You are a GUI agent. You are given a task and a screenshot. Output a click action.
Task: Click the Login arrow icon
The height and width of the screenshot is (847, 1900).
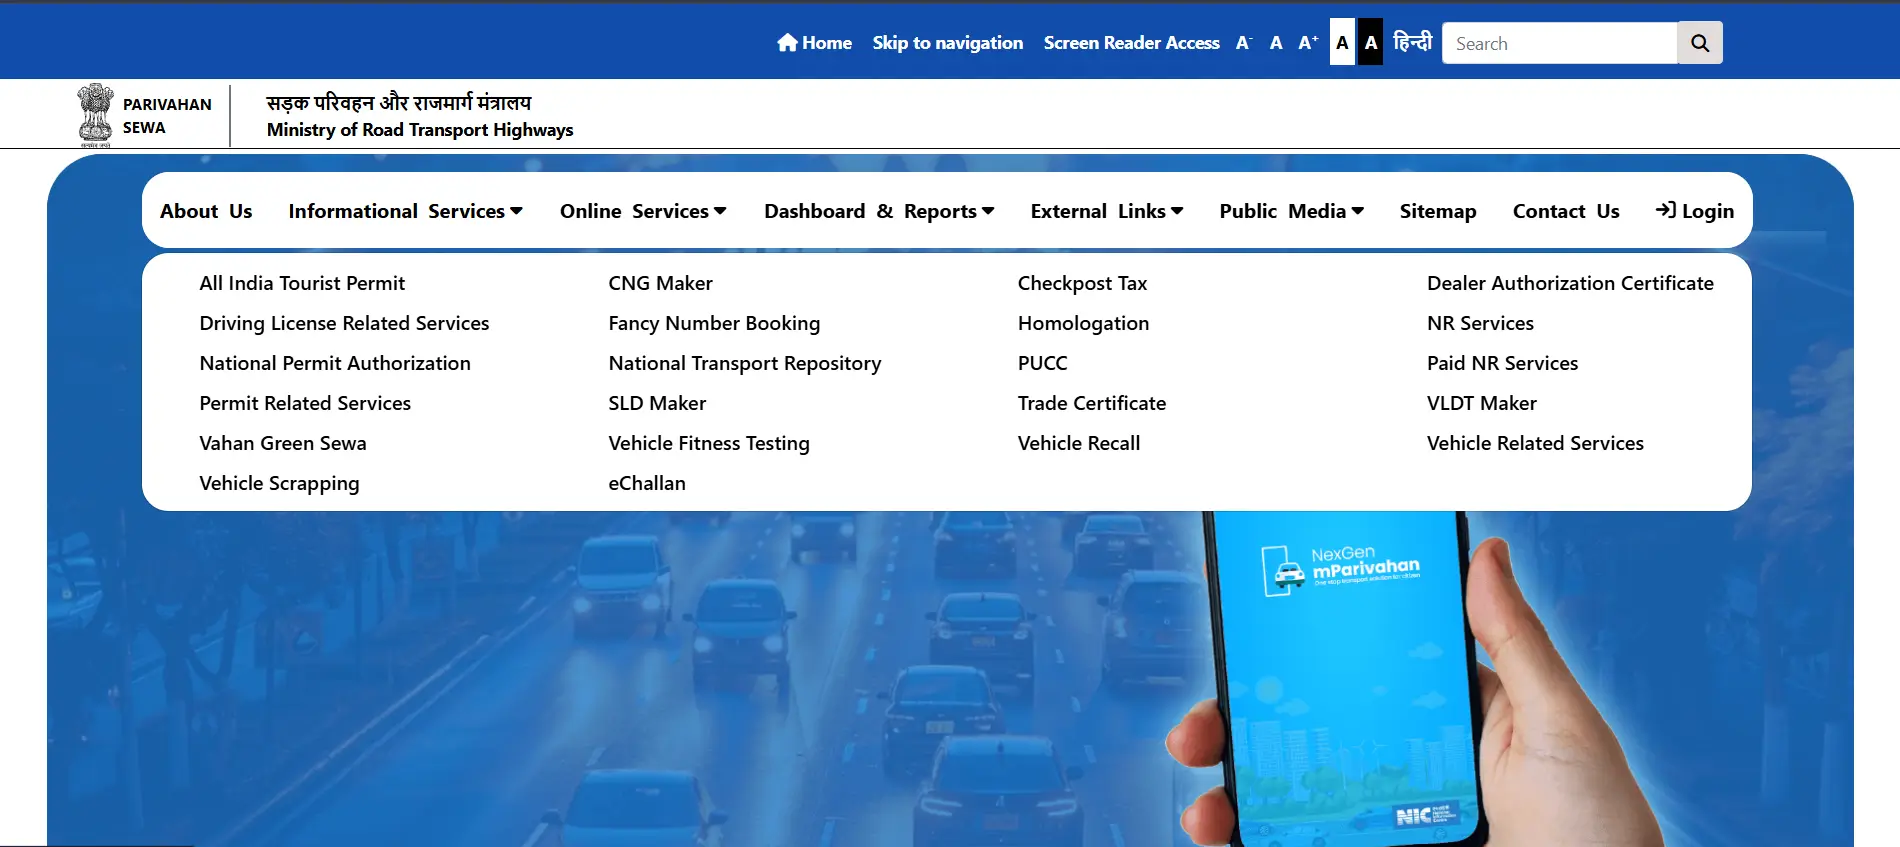[x=1665, y=210]
